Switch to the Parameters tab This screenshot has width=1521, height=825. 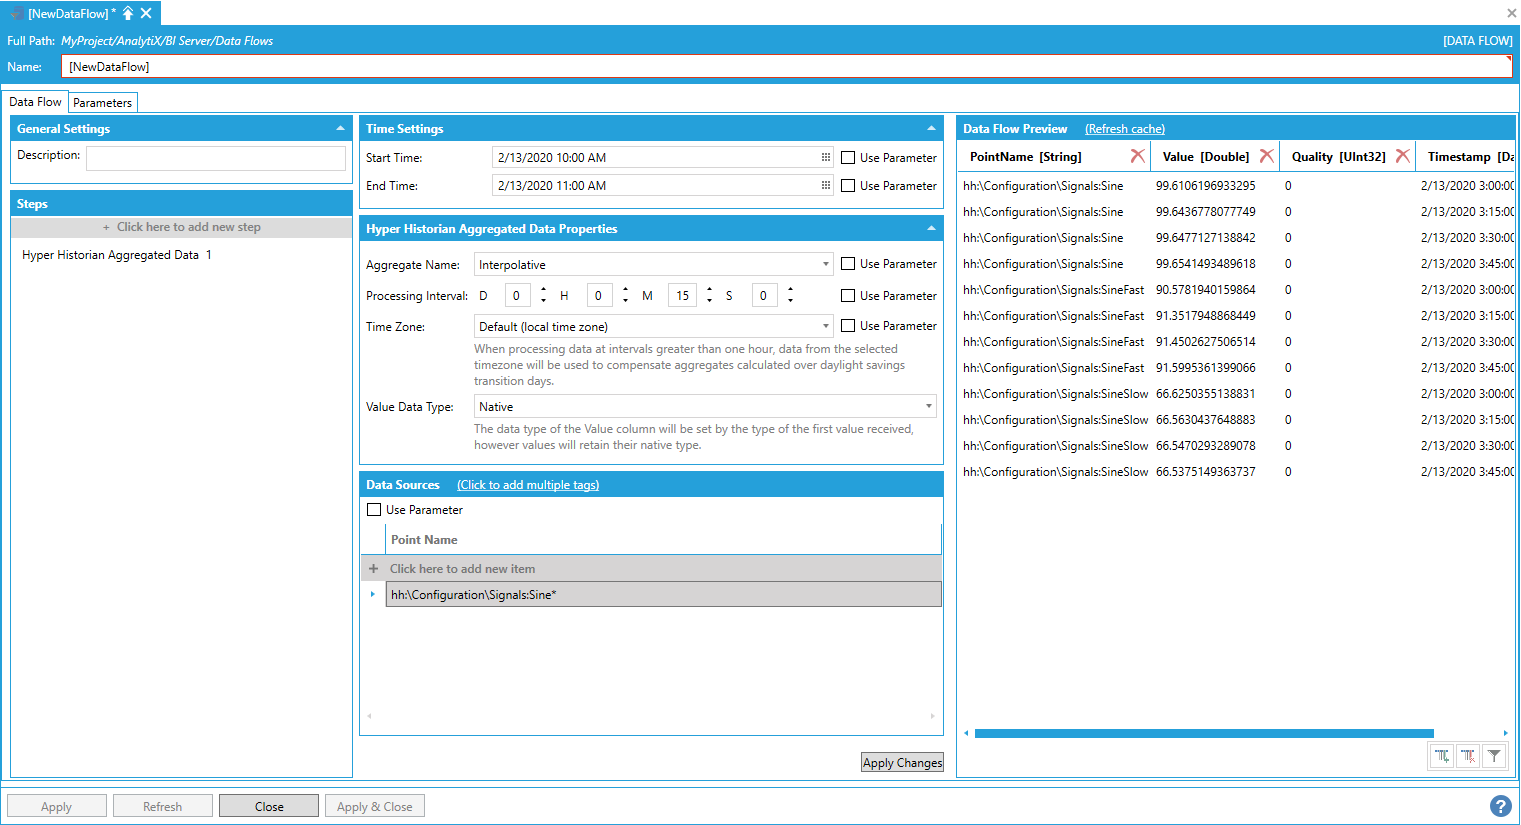pyautogui.click(x=102, y=103)
